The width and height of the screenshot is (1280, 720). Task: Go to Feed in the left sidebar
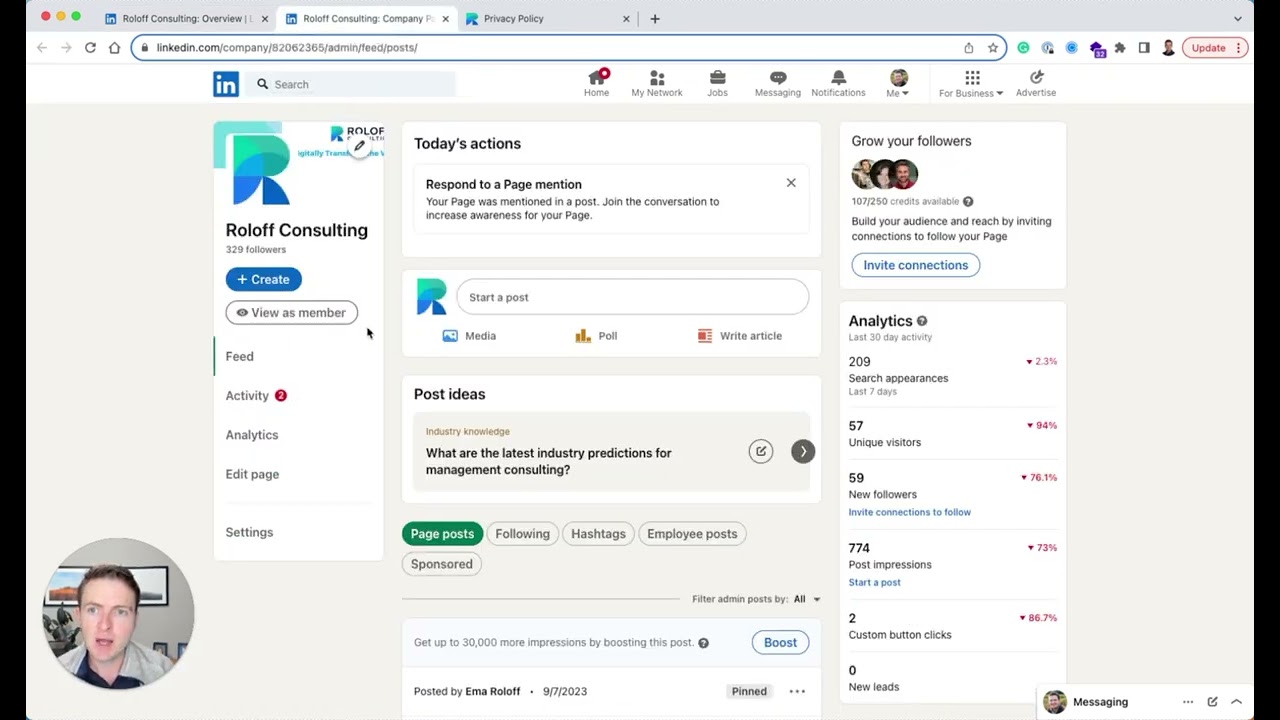pyautogui.click(x=240, y=356)
